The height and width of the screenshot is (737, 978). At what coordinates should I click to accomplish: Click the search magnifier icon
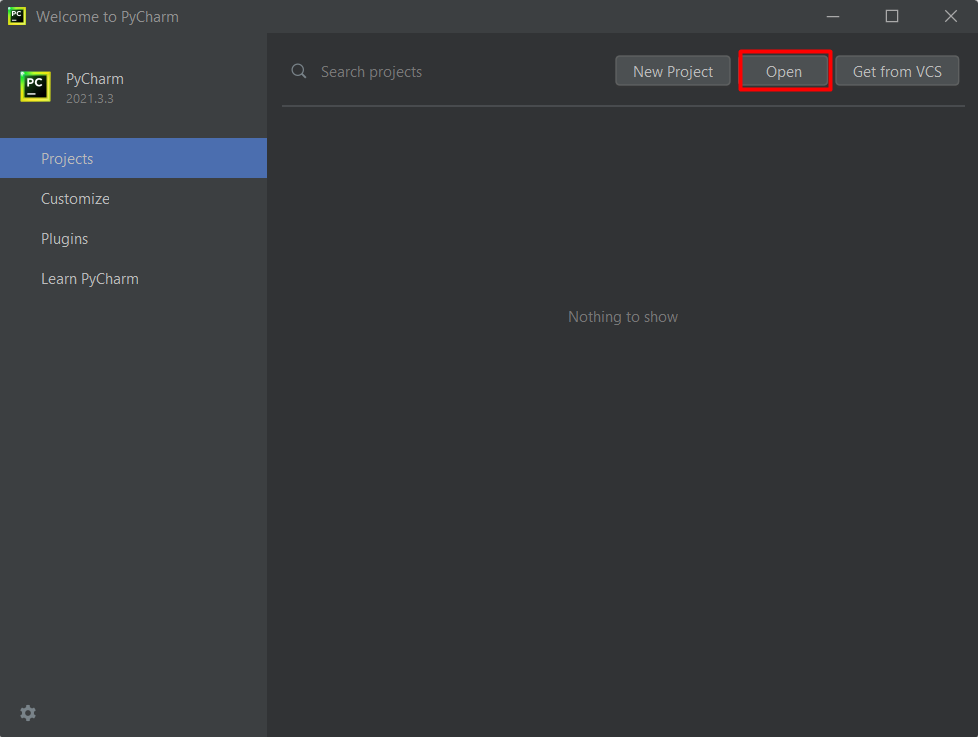coord(298,71)
